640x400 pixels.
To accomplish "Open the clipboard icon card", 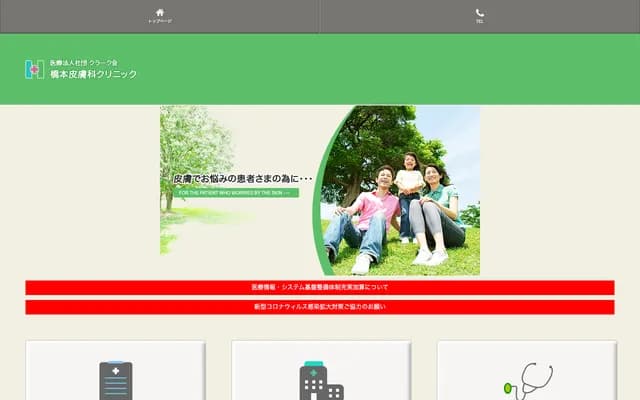I will [x=116, y=371].
